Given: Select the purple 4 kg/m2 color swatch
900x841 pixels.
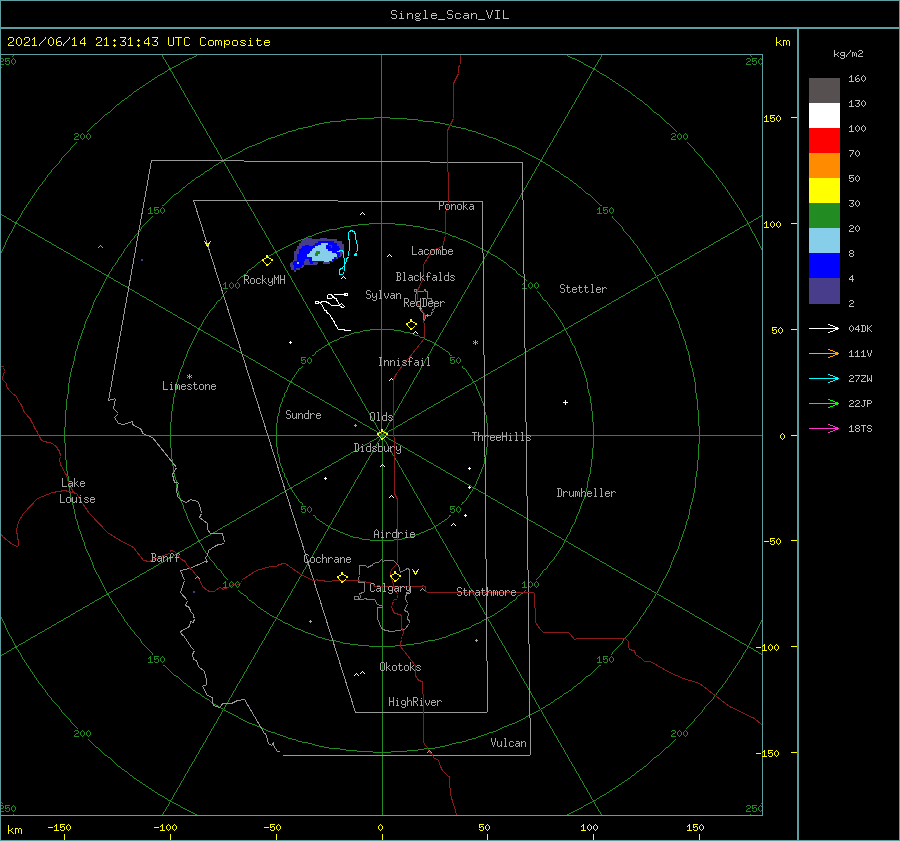Looking at the screenshot, I should click(824, 290).
